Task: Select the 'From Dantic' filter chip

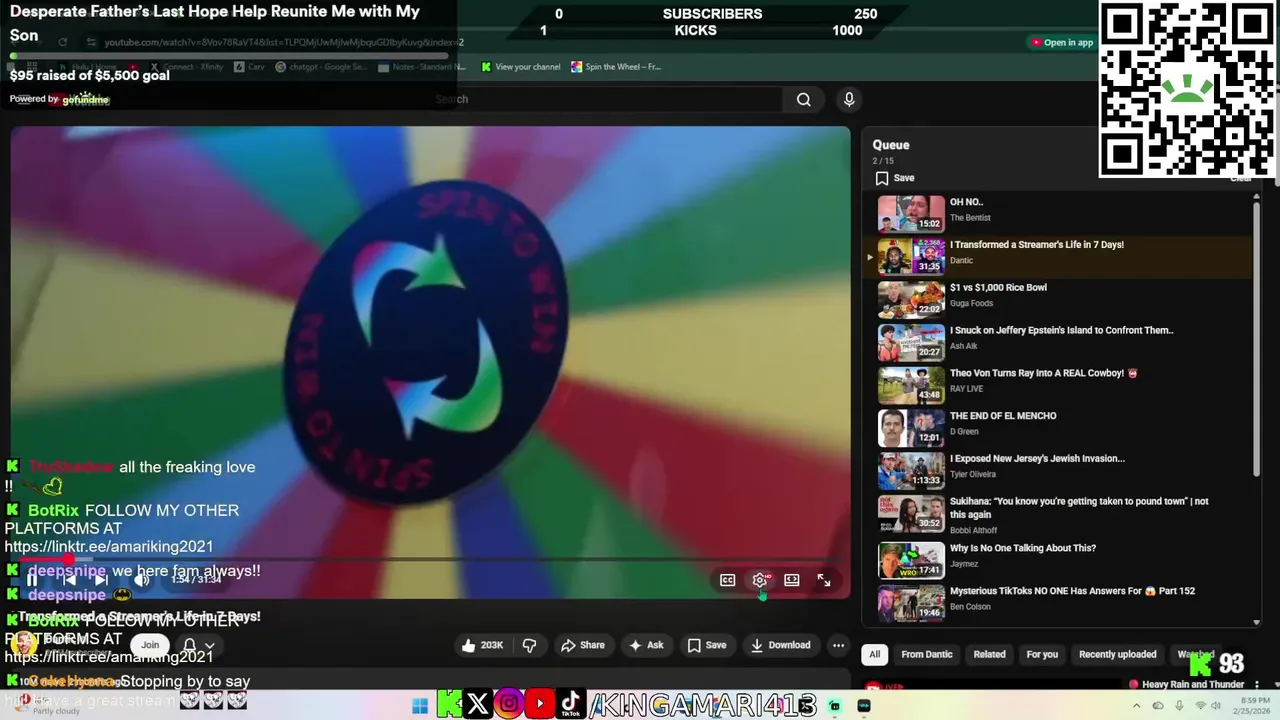Action: pos(927,654)
